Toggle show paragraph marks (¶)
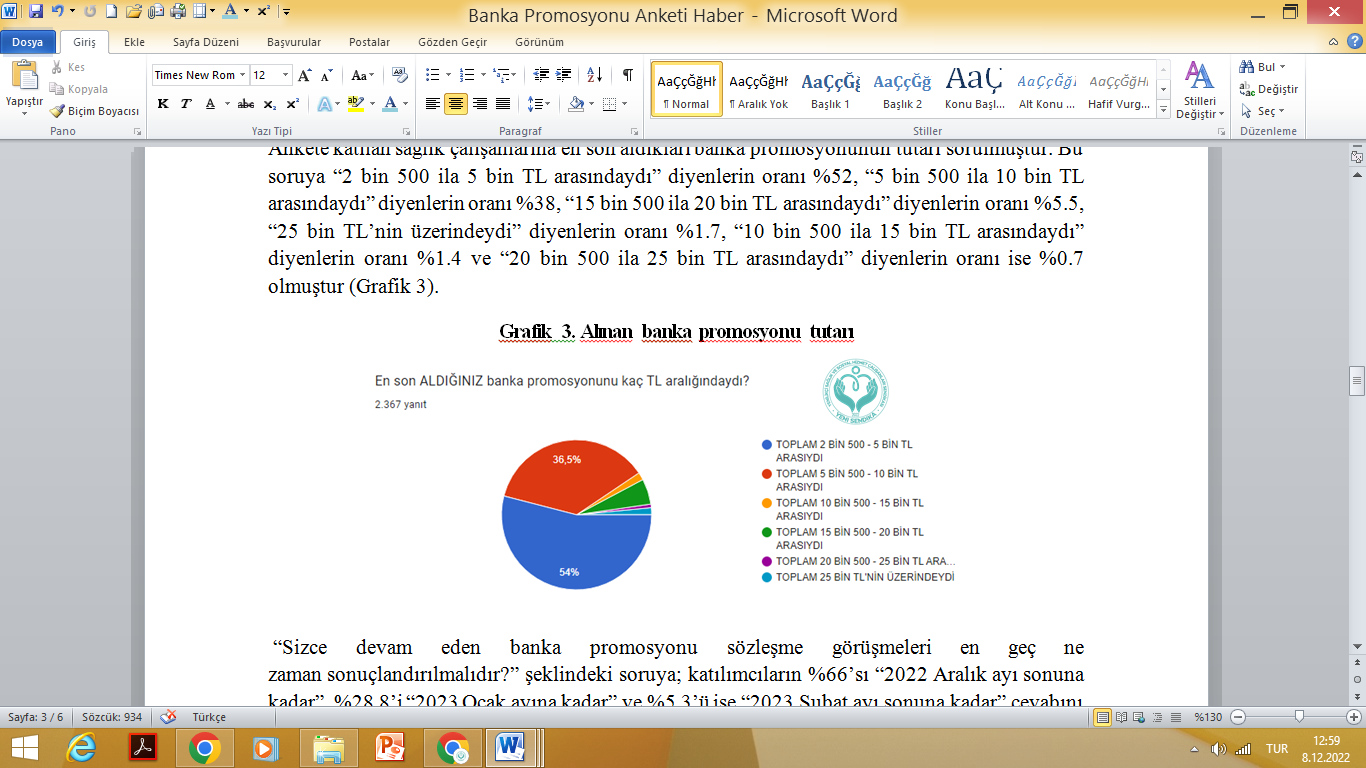Viewport: 1366px width, 768px height. [x=627, y=75]
